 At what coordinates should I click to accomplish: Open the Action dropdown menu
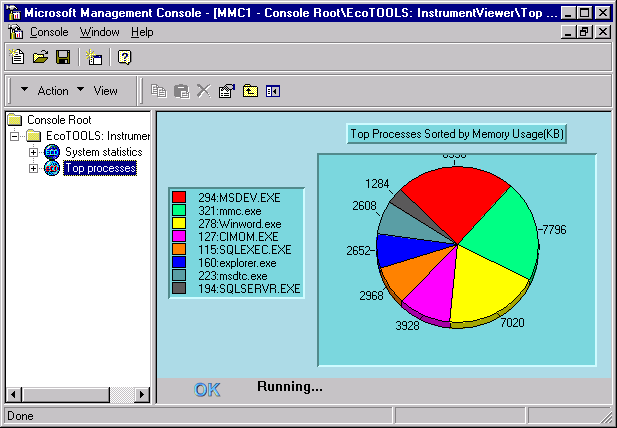[44, 91]
